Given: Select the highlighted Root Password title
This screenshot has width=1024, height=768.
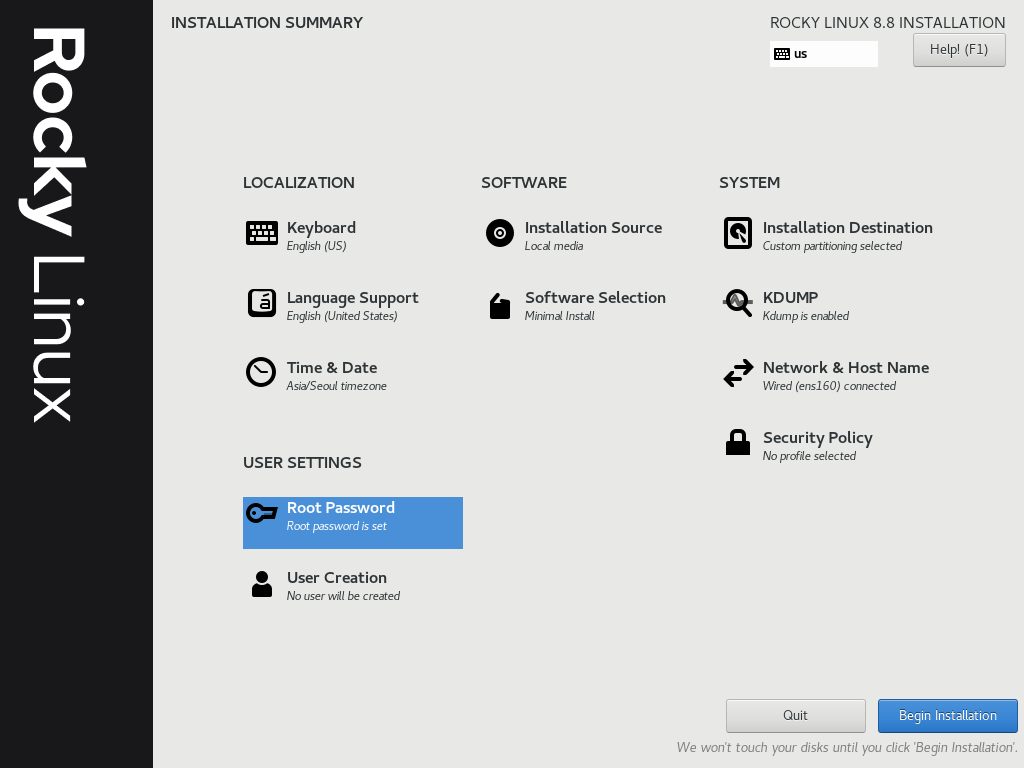Looking at the screenshot, I should pos(341,507).
